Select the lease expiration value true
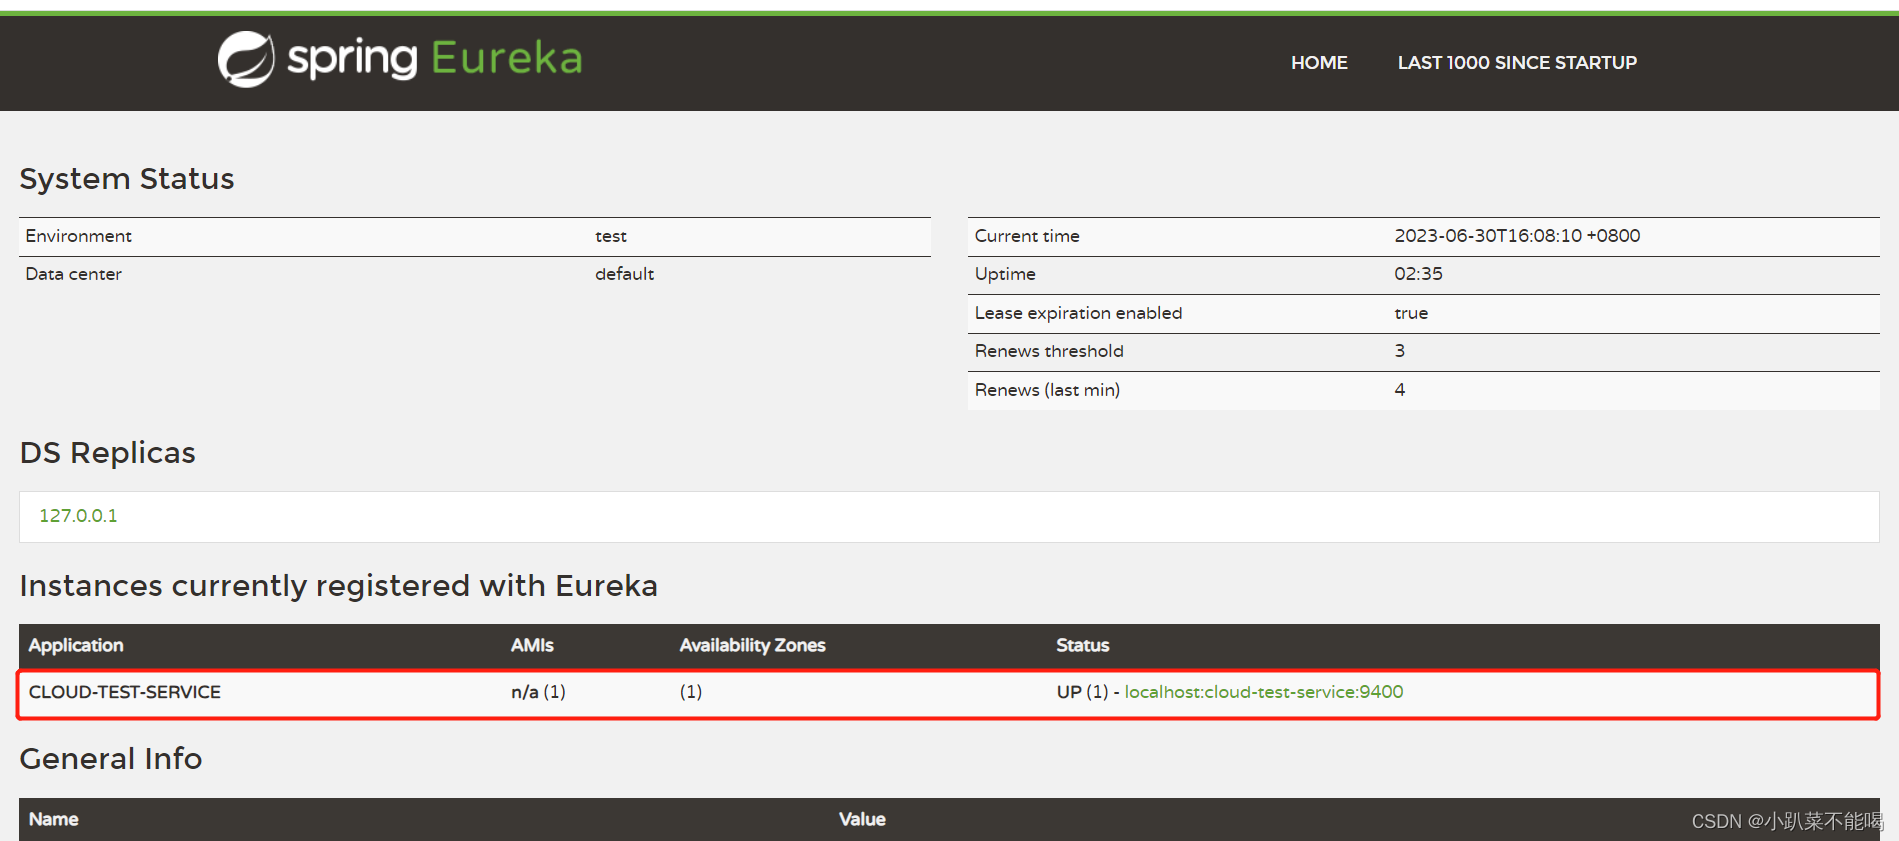 click(x=1411, y=313)
